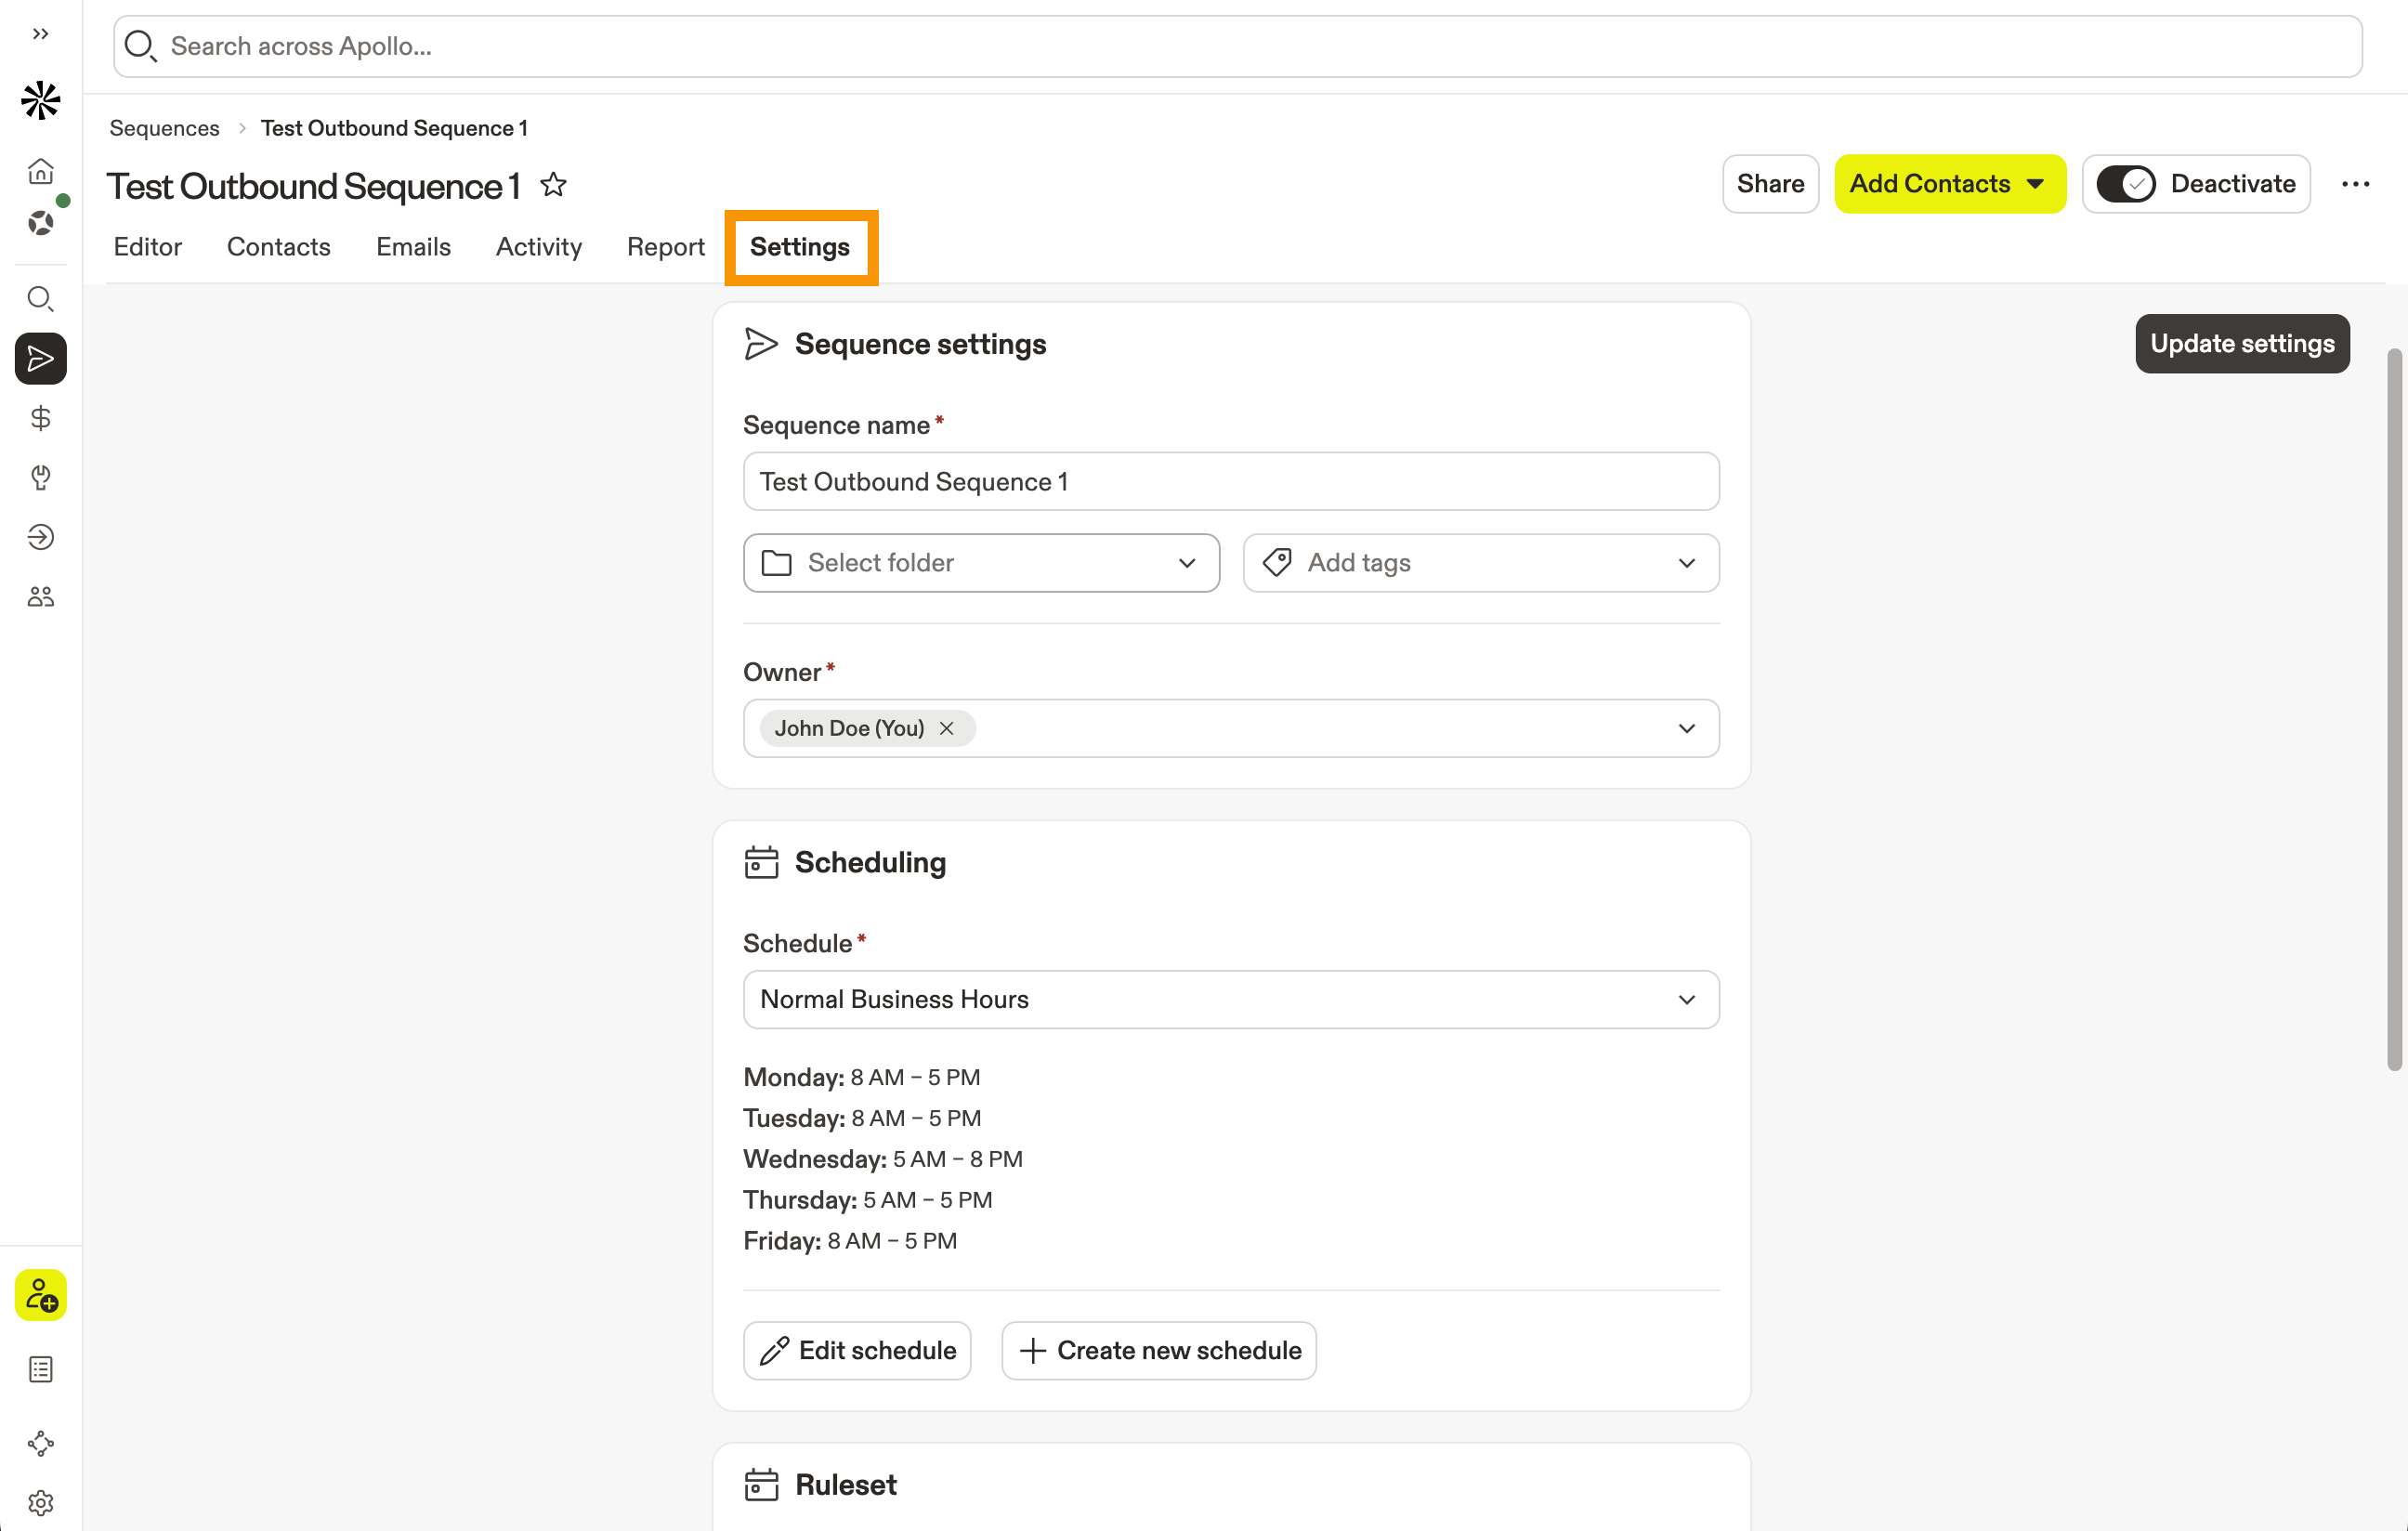Expand the Add tags dropdown
Viewport: 2408px width, 1531px height.
pyautogui.click(x=1480, y=563)
